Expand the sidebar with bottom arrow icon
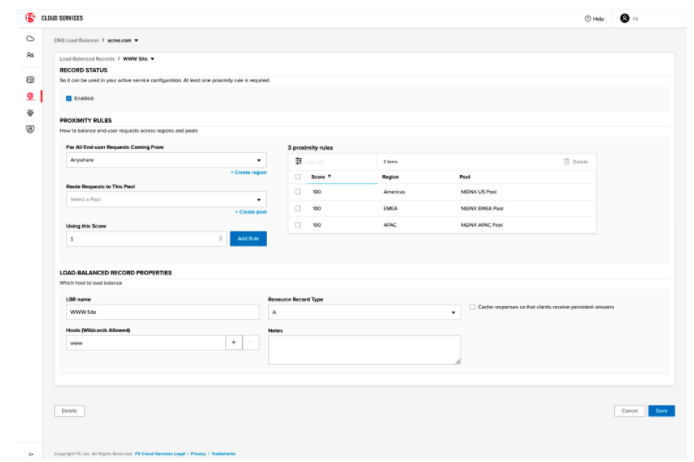 [30, 453]
